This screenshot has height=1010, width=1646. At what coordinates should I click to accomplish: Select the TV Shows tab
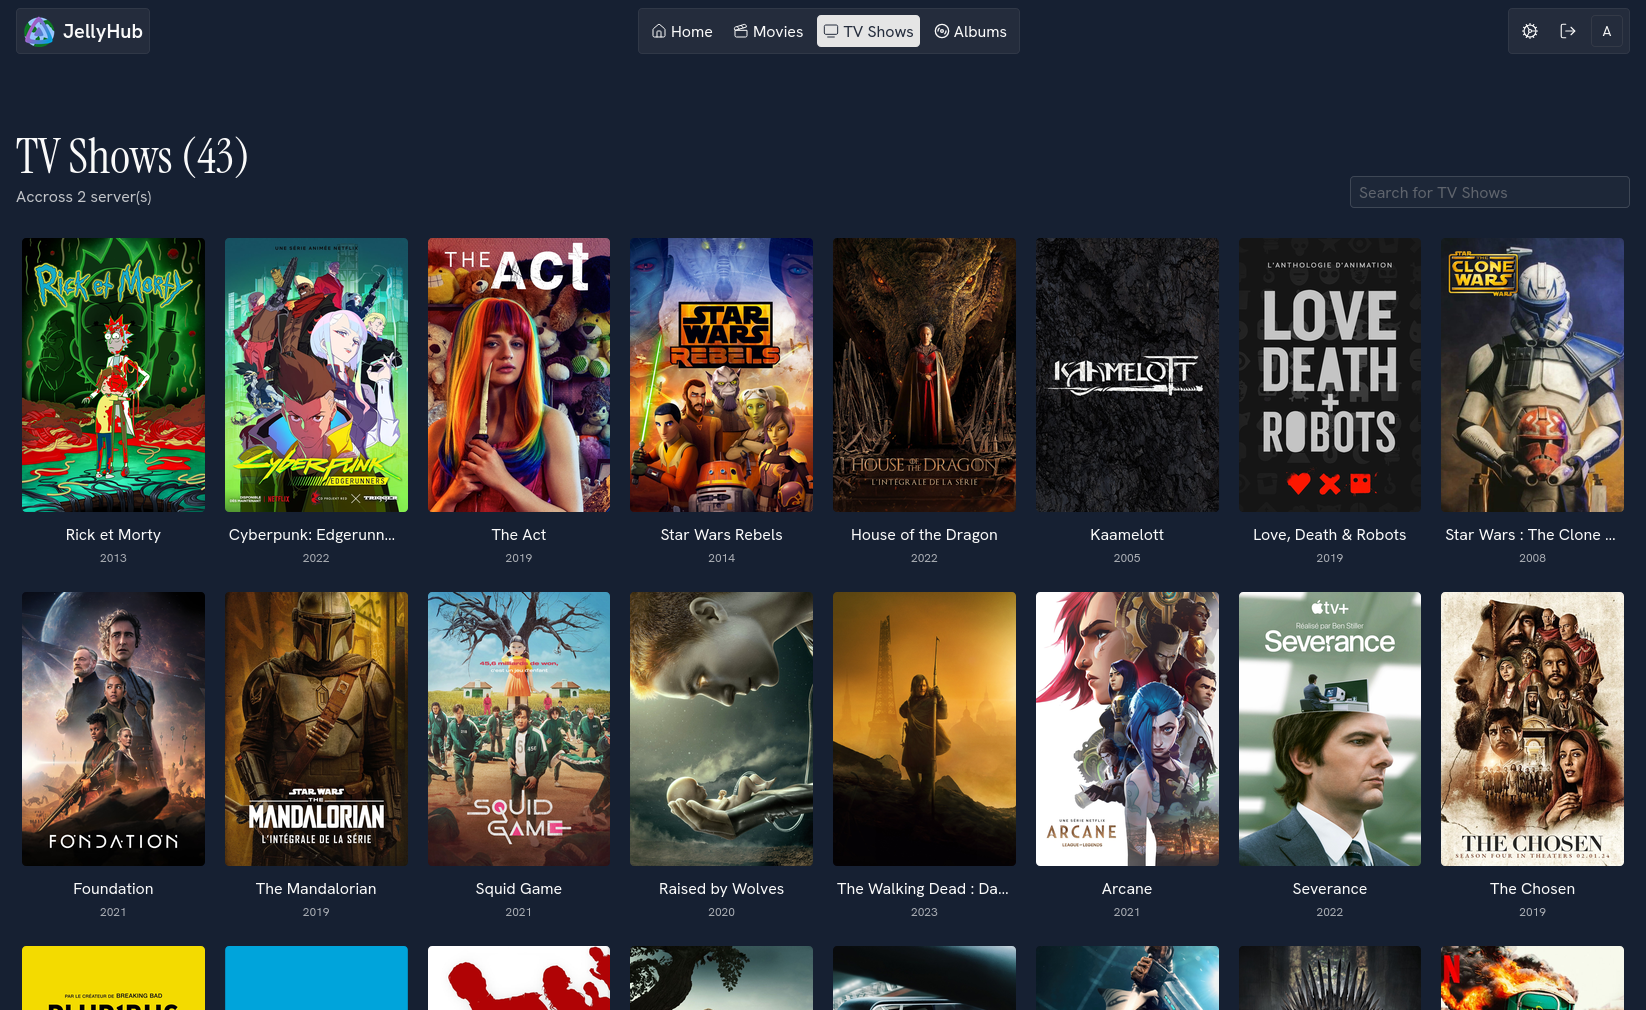pyautogui.click(x=868, y=31)
